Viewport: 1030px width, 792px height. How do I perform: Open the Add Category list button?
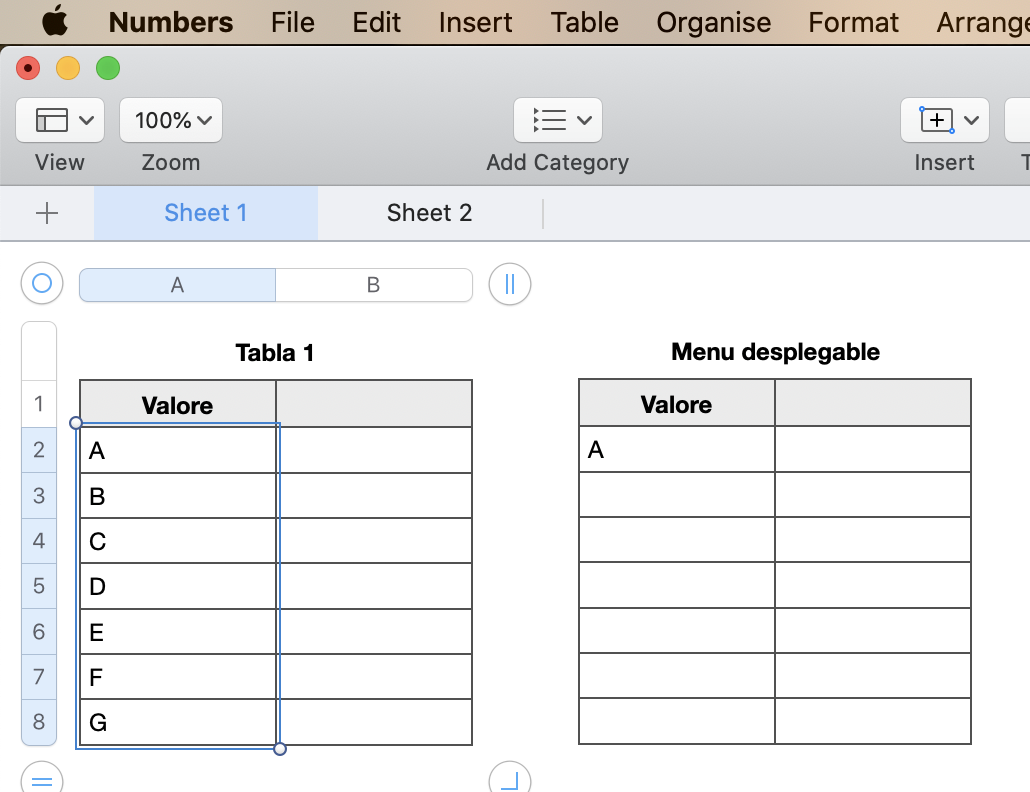[x=557, y=120]
